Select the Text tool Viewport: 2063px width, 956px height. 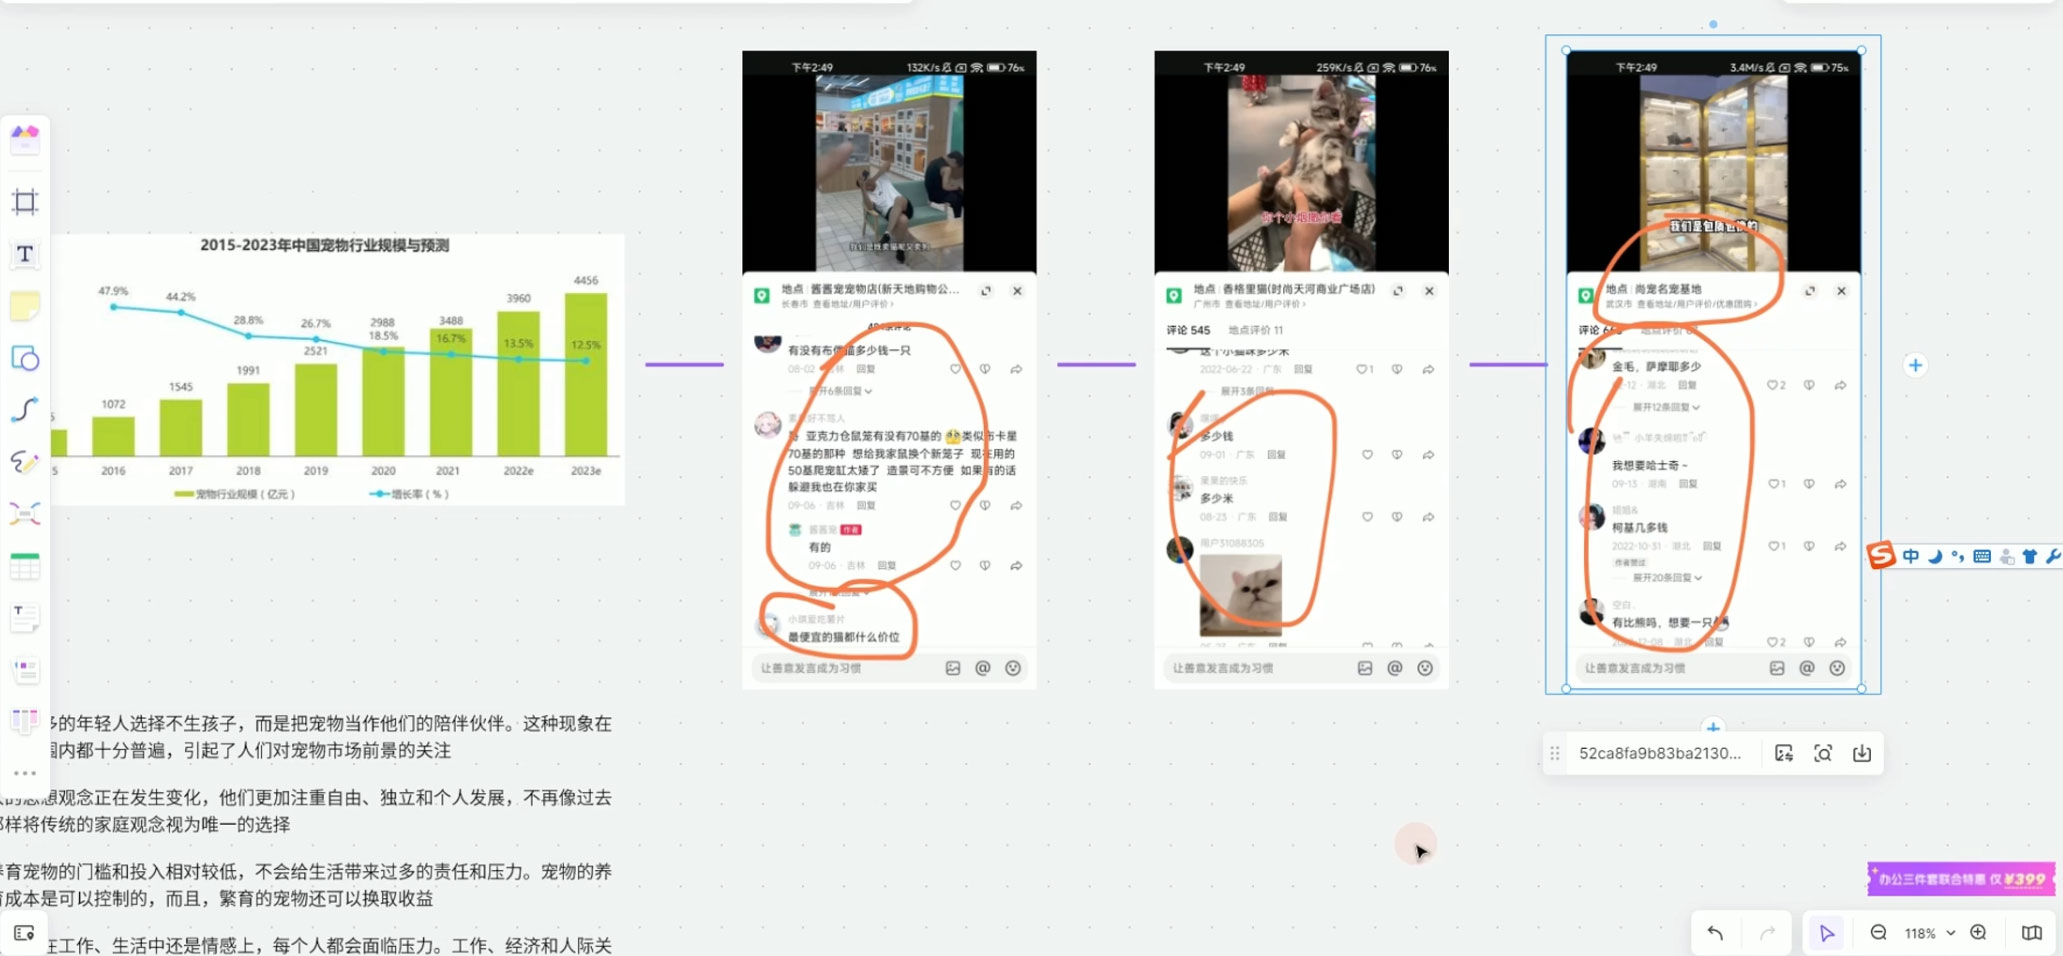click(x=25, y=254)
